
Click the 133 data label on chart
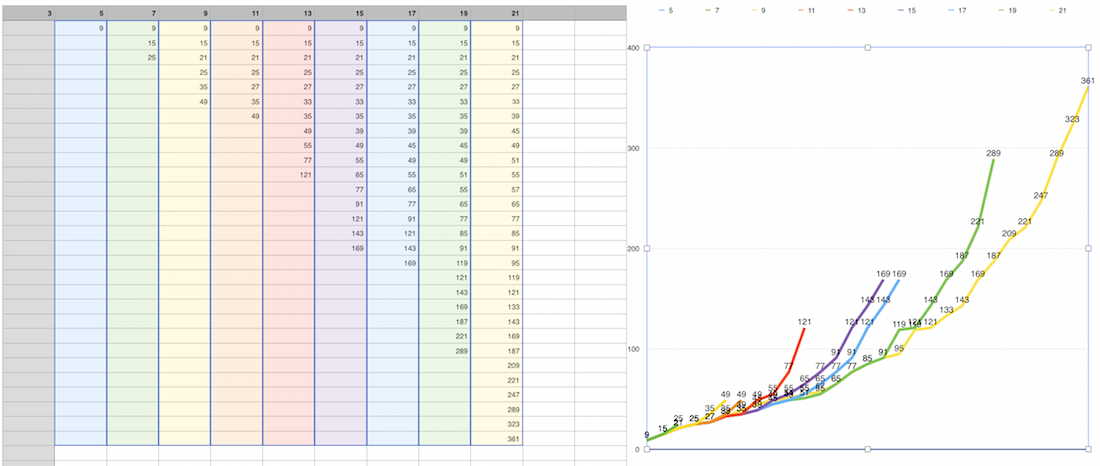tap(946, 309)
